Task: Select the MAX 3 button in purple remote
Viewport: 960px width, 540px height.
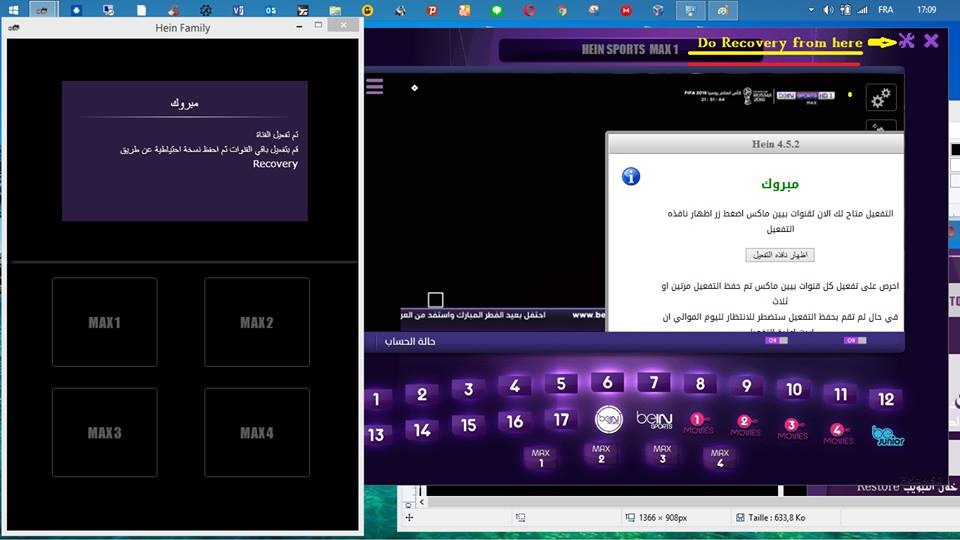Action: tap(662, 454)
